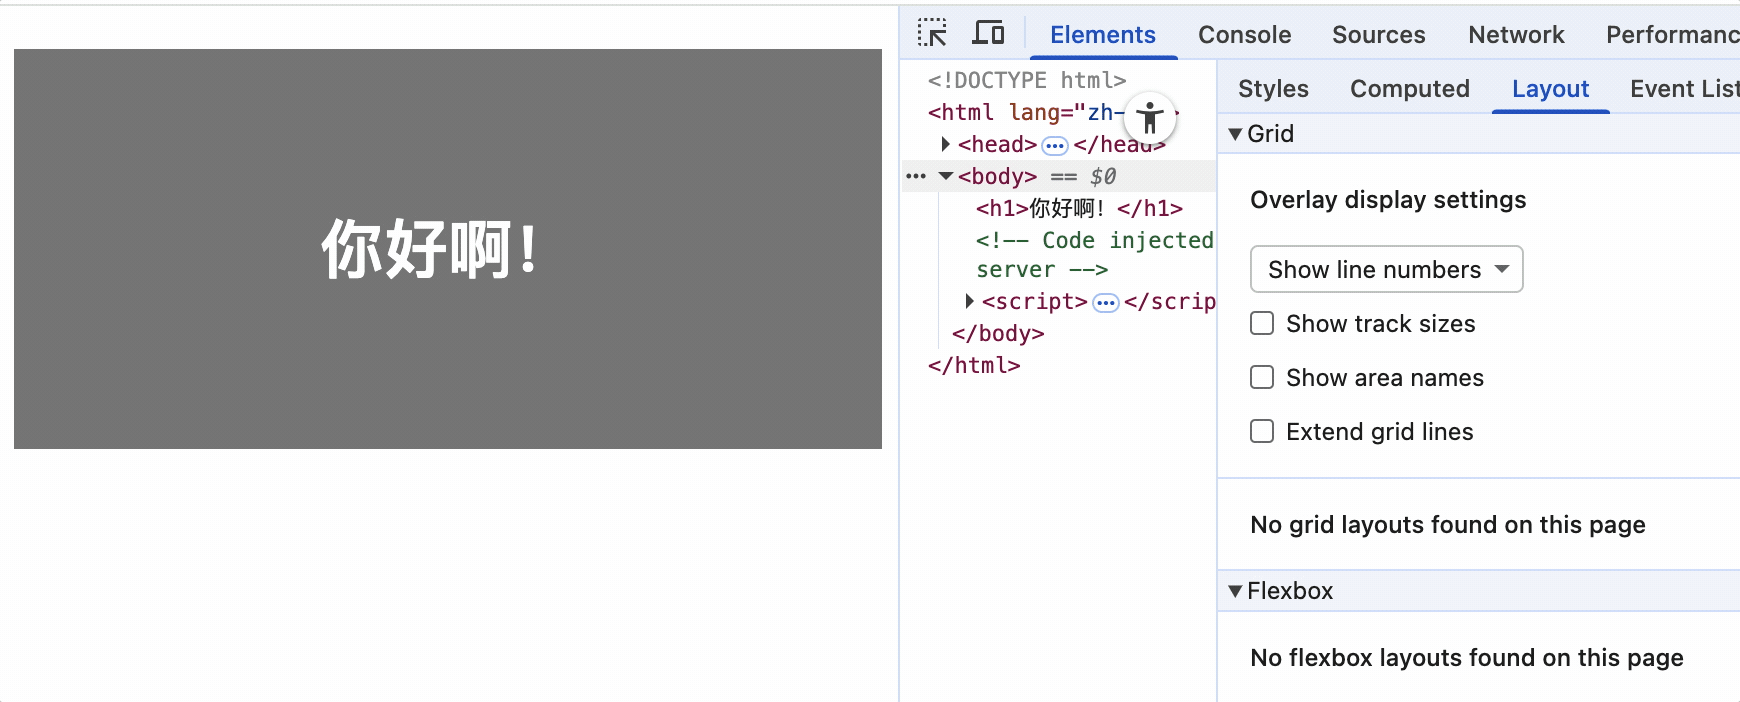Select the Layout pane tab
Screen dimensions: 1740x702
coord(1550,89)
